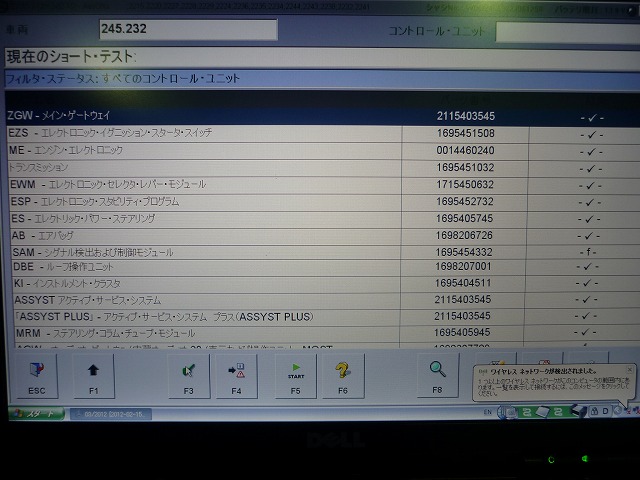Click the F1 up-arrow button
Viewport: 640px width, 480px height.
pos(93,376)
